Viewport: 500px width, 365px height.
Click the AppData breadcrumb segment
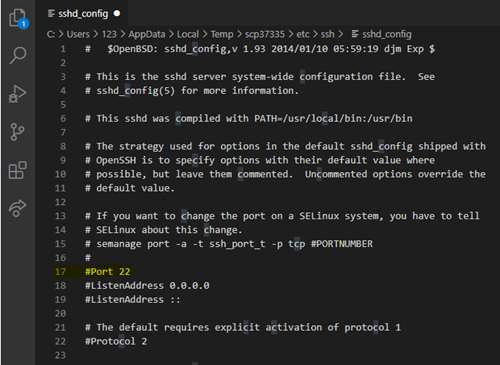(147, 34)
